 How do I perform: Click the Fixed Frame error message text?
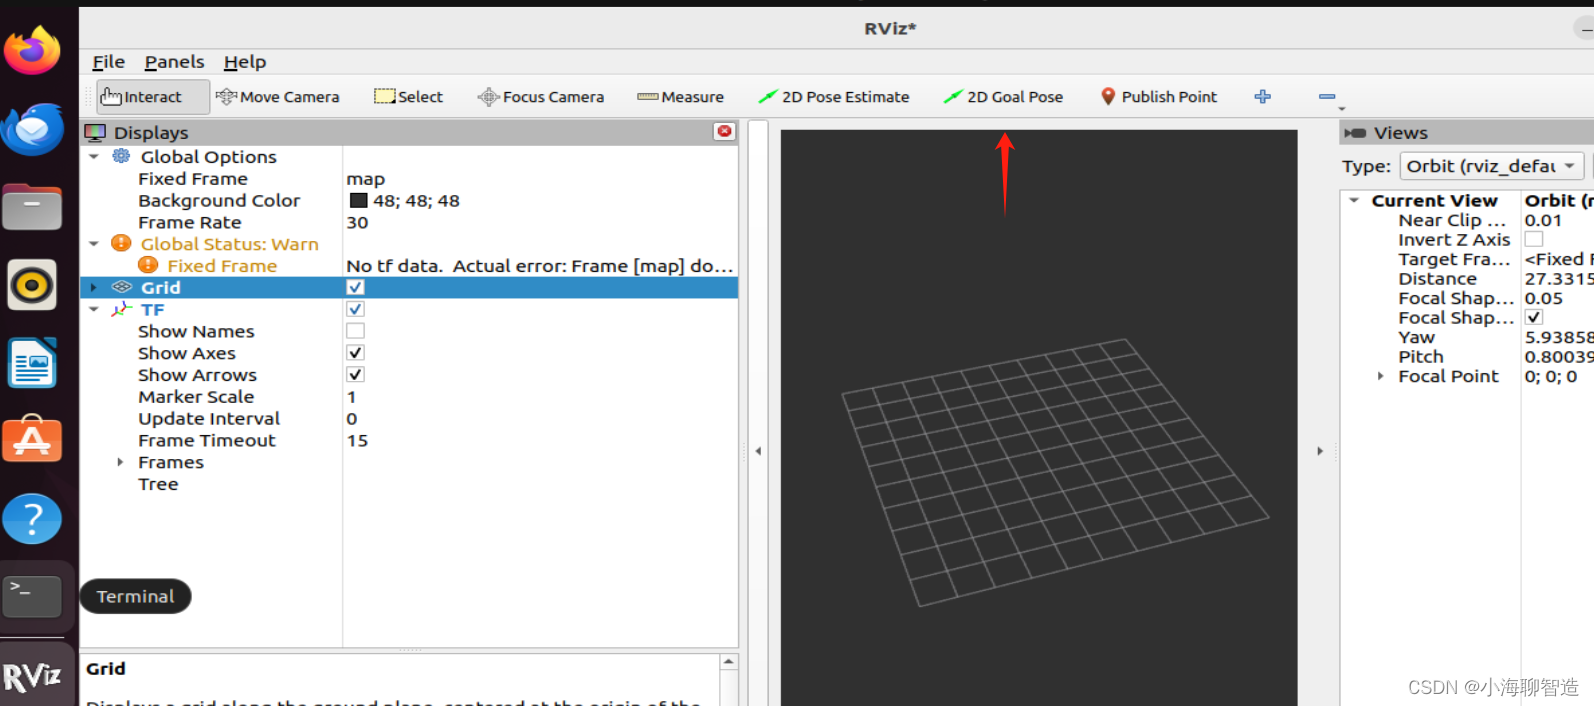tap(540, 265)
